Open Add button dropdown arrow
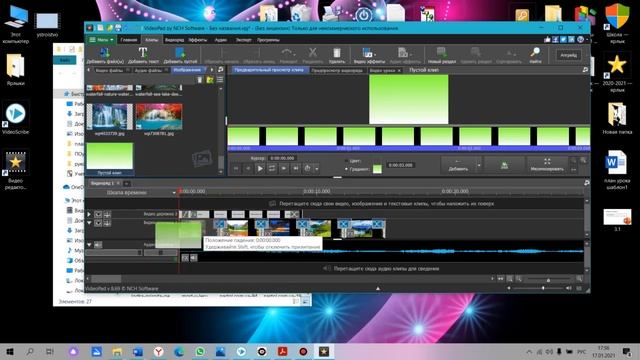The width and height of the screenshot is (640, 360). [x=479, y=165]
